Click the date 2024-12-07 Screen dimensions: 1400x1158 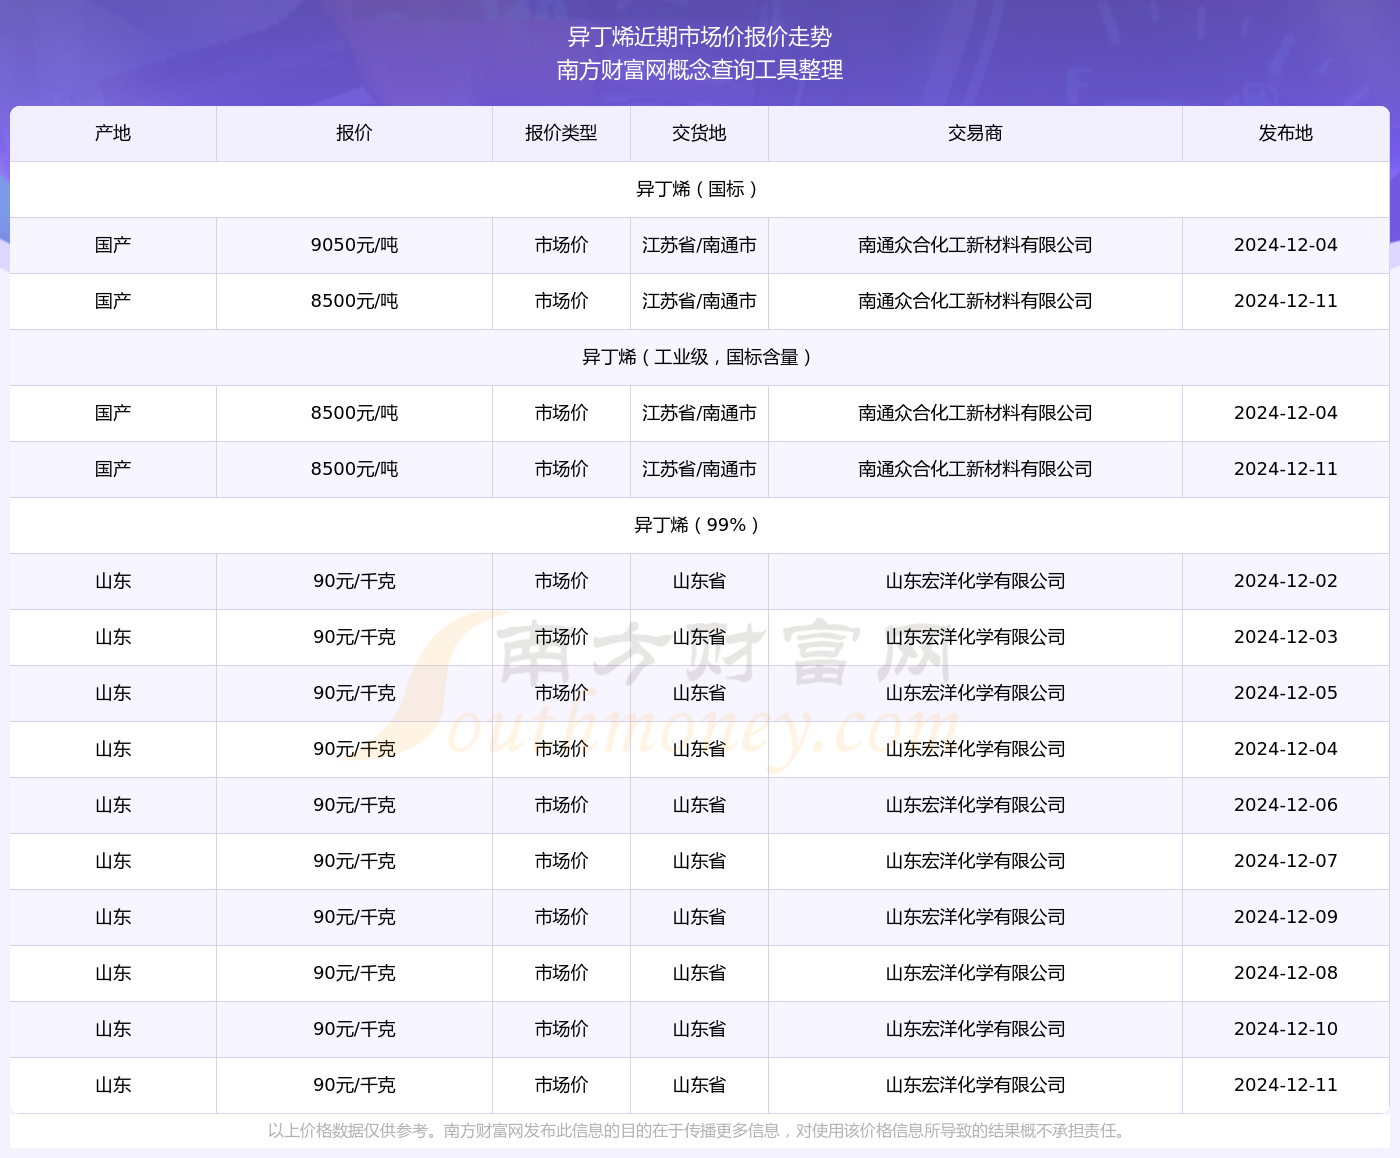coord(1286,861)
